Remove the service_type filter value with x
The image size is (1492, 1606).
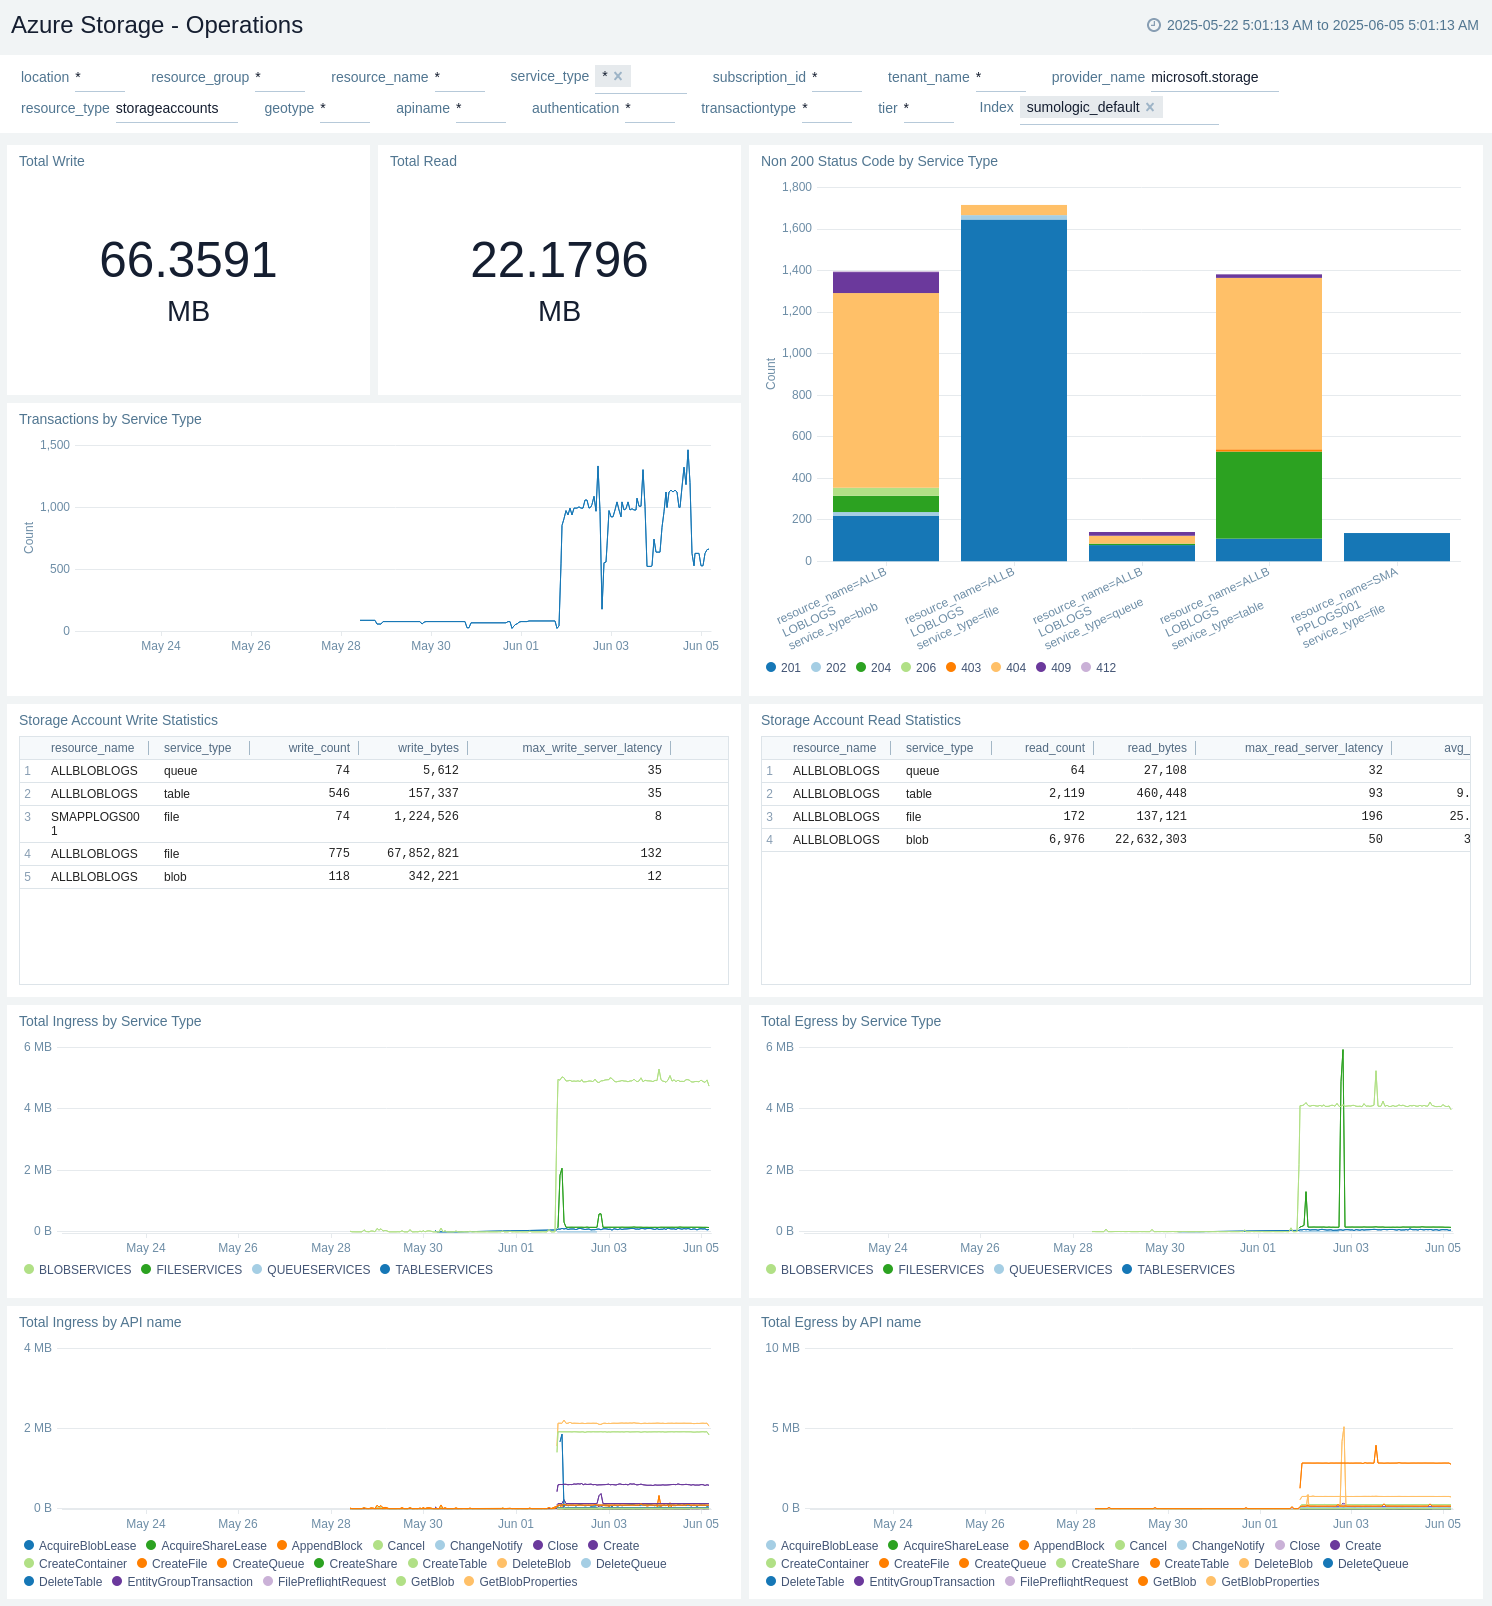[x=618, y=76]
